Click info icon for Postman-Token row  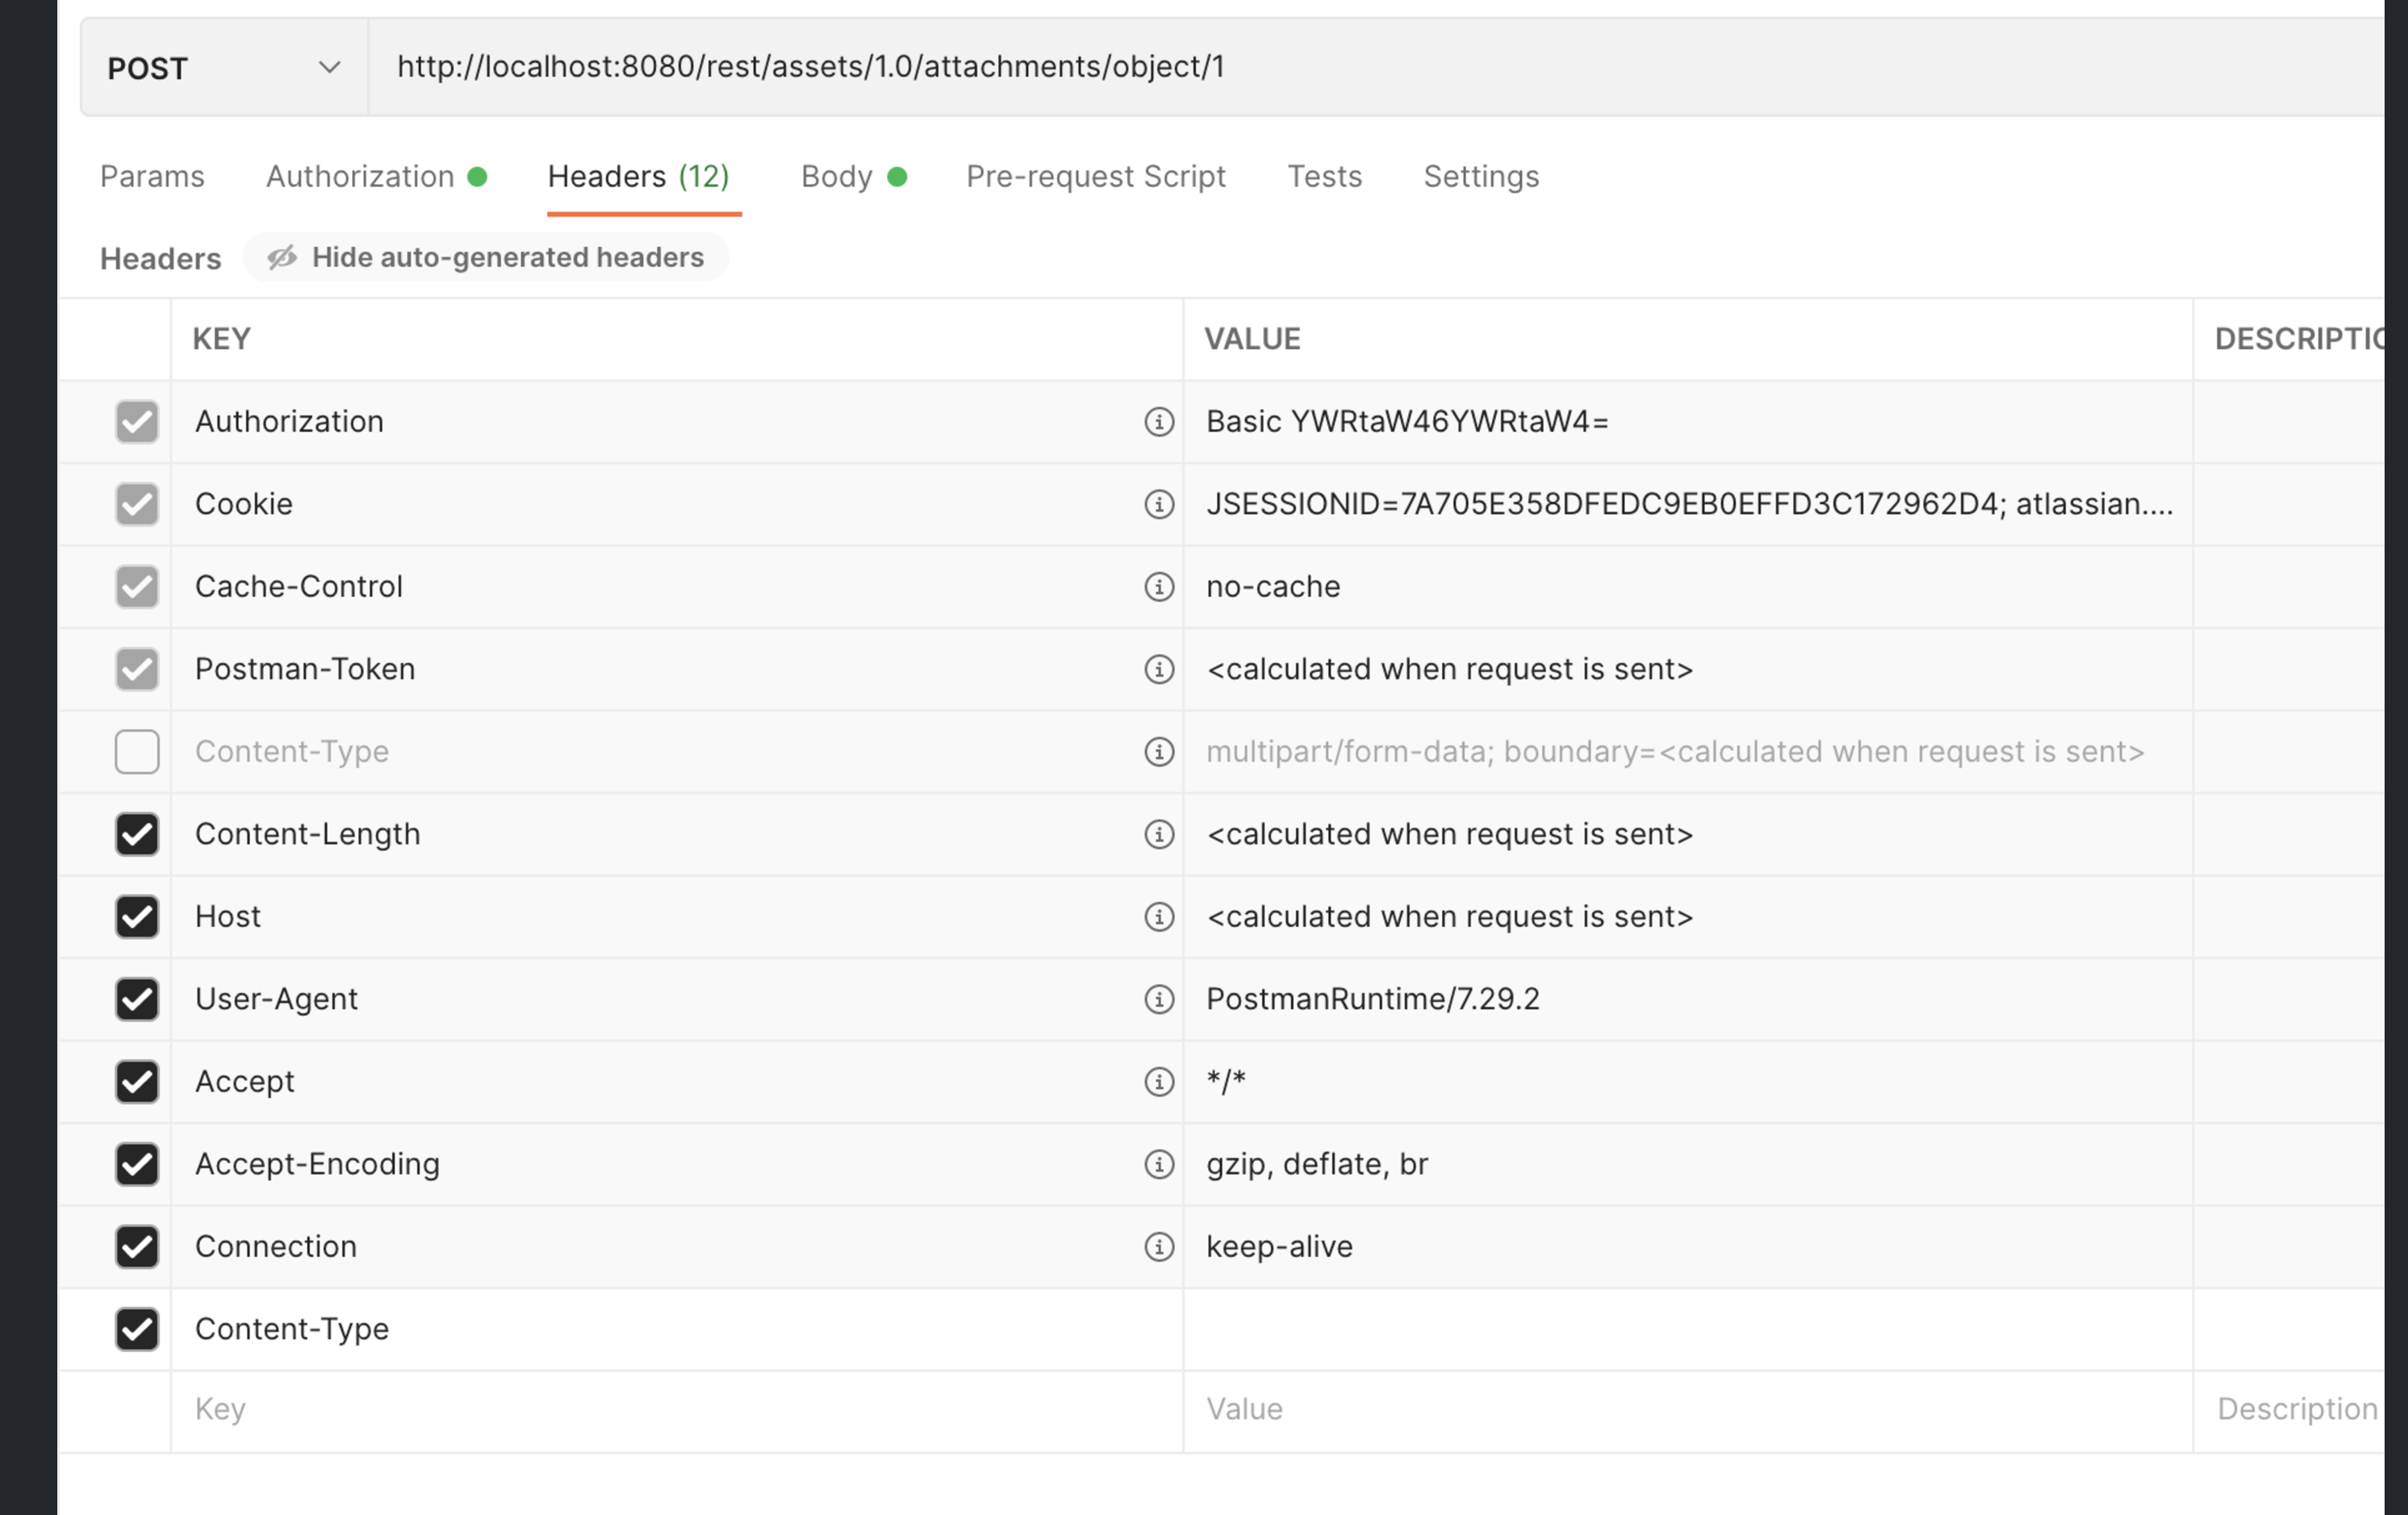[x=1158, y=669]
